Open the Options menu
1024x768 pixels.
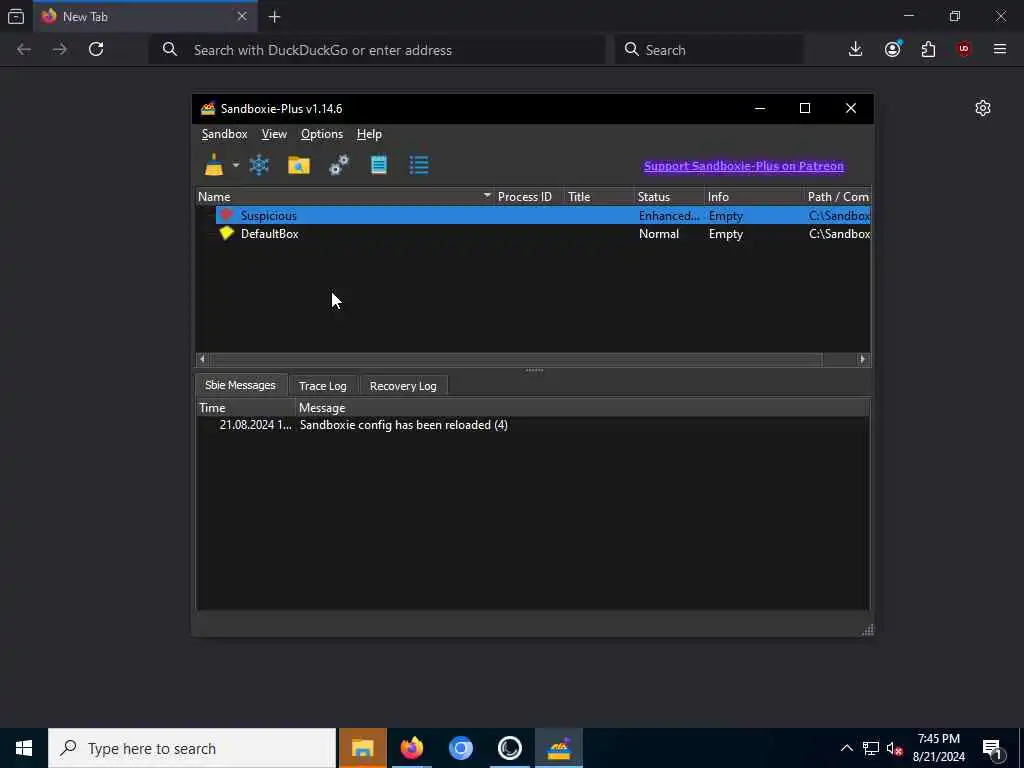(x=322, y=134)
